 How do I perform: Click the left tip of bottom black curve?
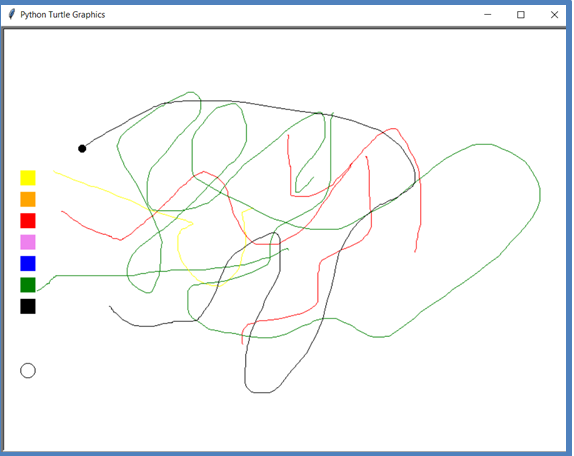110,306
